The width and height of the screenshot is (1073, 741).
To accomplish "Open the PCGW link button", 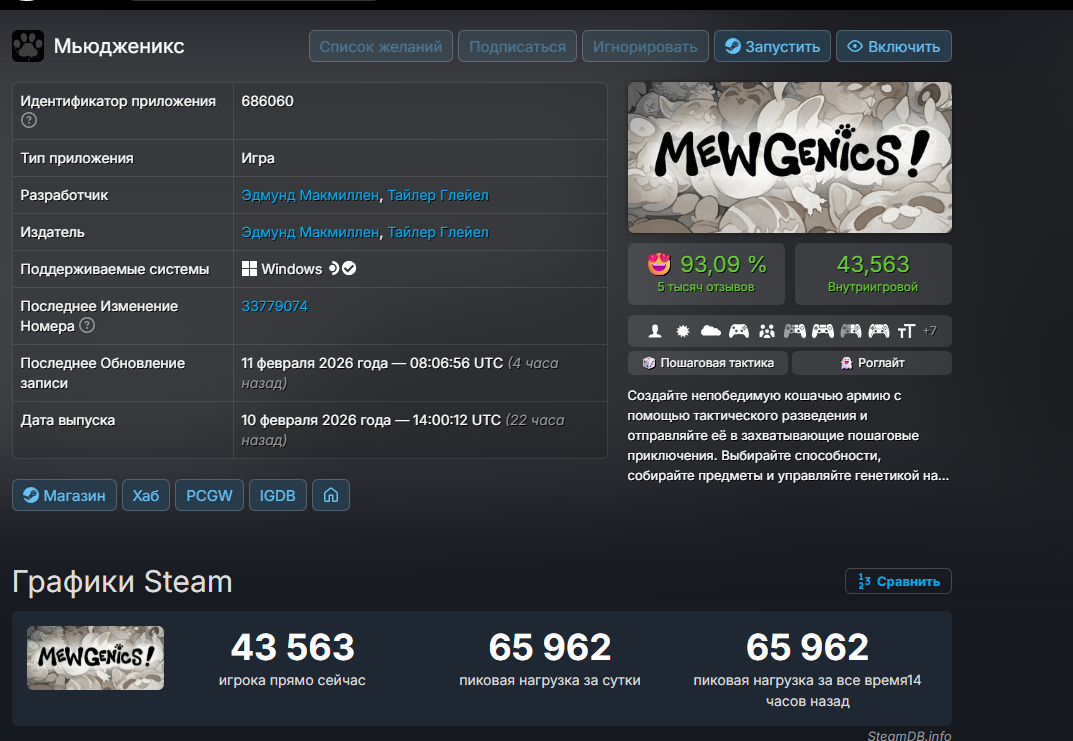I will pyautogui.click(x=209, y=495).
